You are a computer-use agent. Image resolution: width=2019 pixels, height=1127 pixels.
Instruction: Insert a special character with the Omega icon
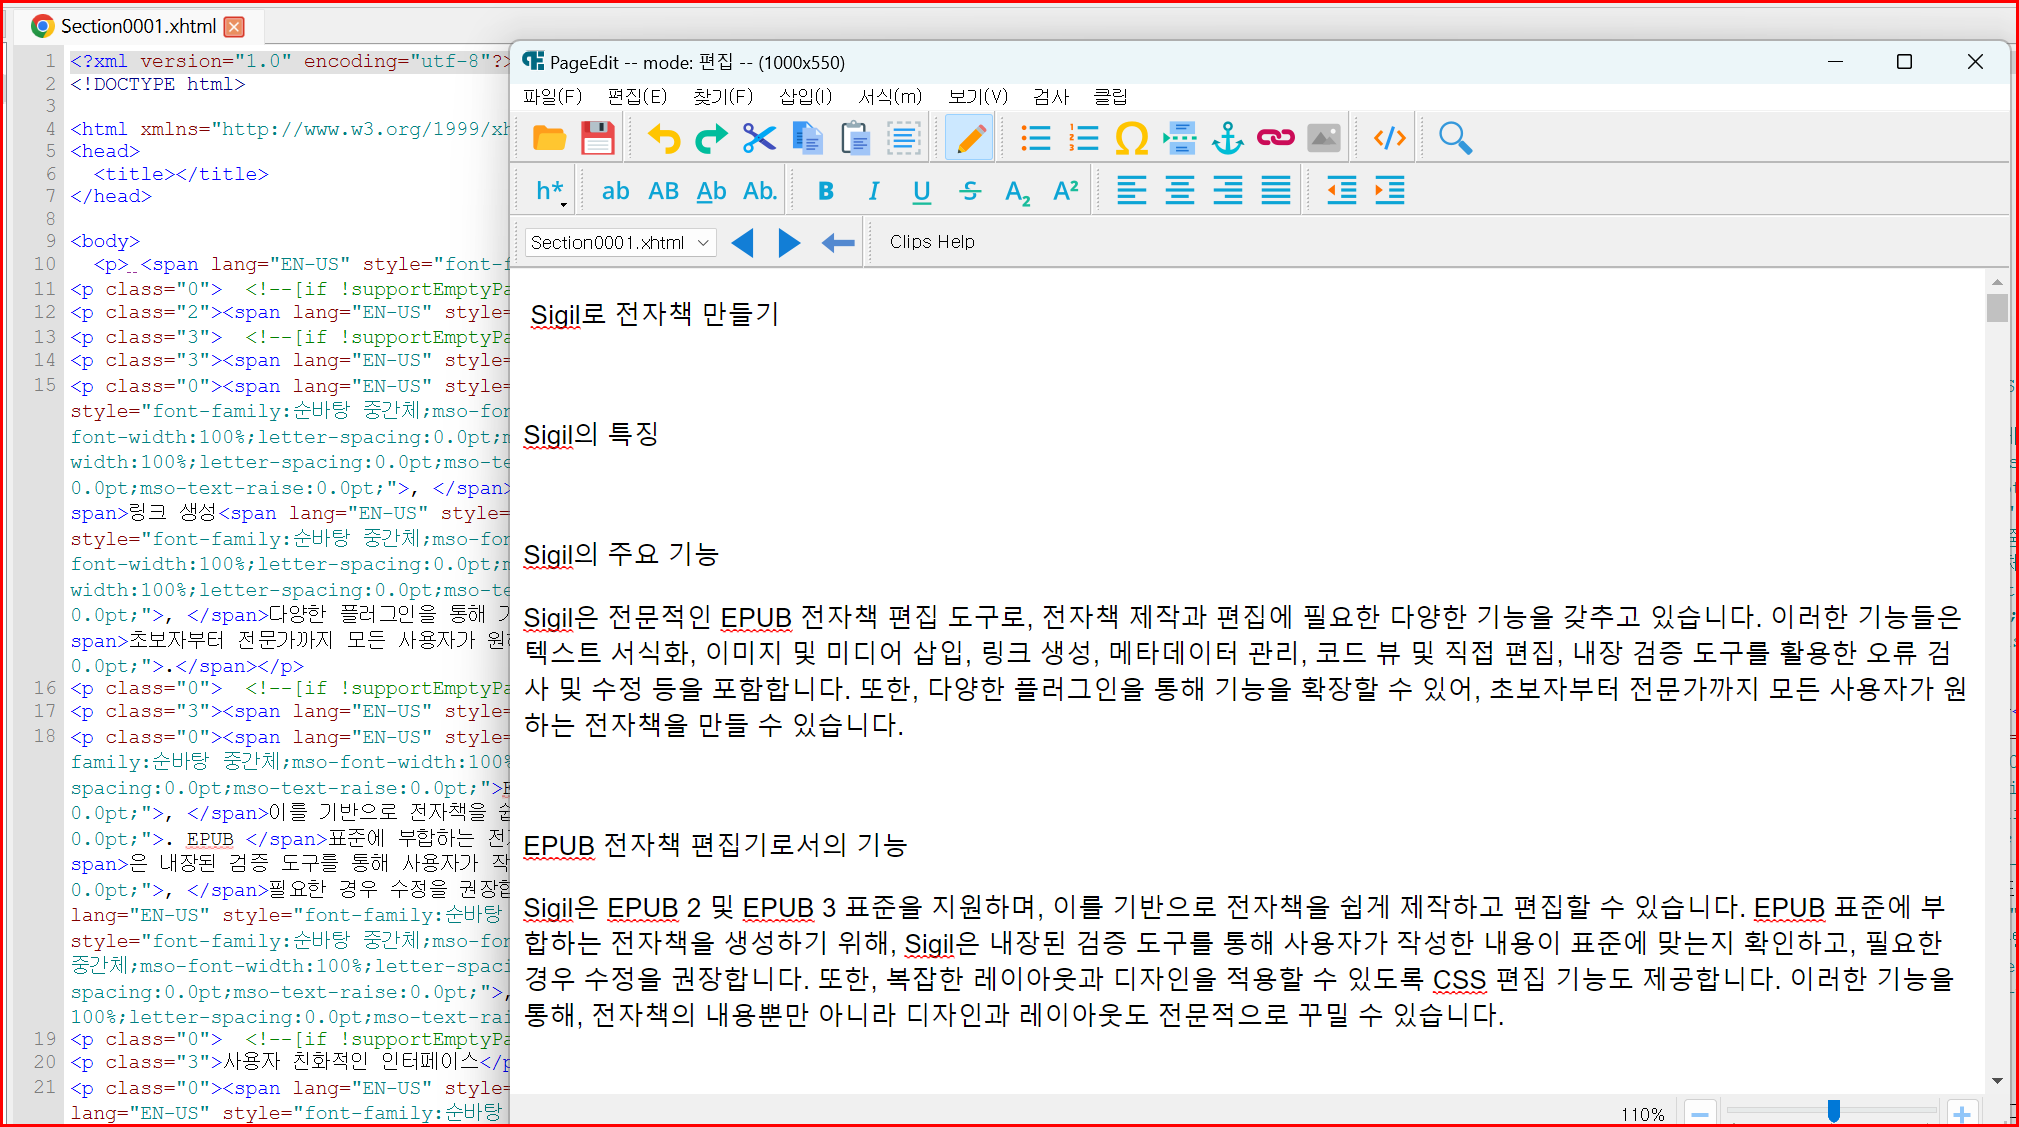click(1131, 138)
